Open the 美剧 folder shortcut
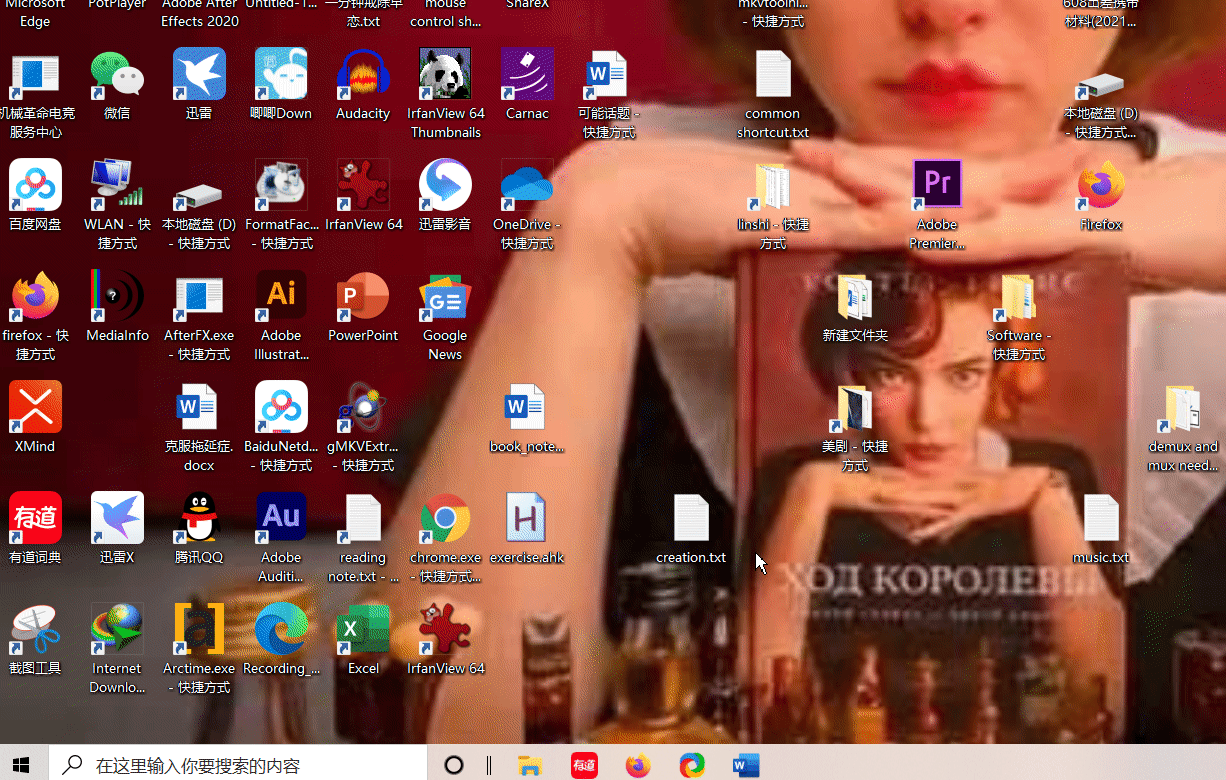Viewport: 1226px width, 780px height. tap(855, 407)
